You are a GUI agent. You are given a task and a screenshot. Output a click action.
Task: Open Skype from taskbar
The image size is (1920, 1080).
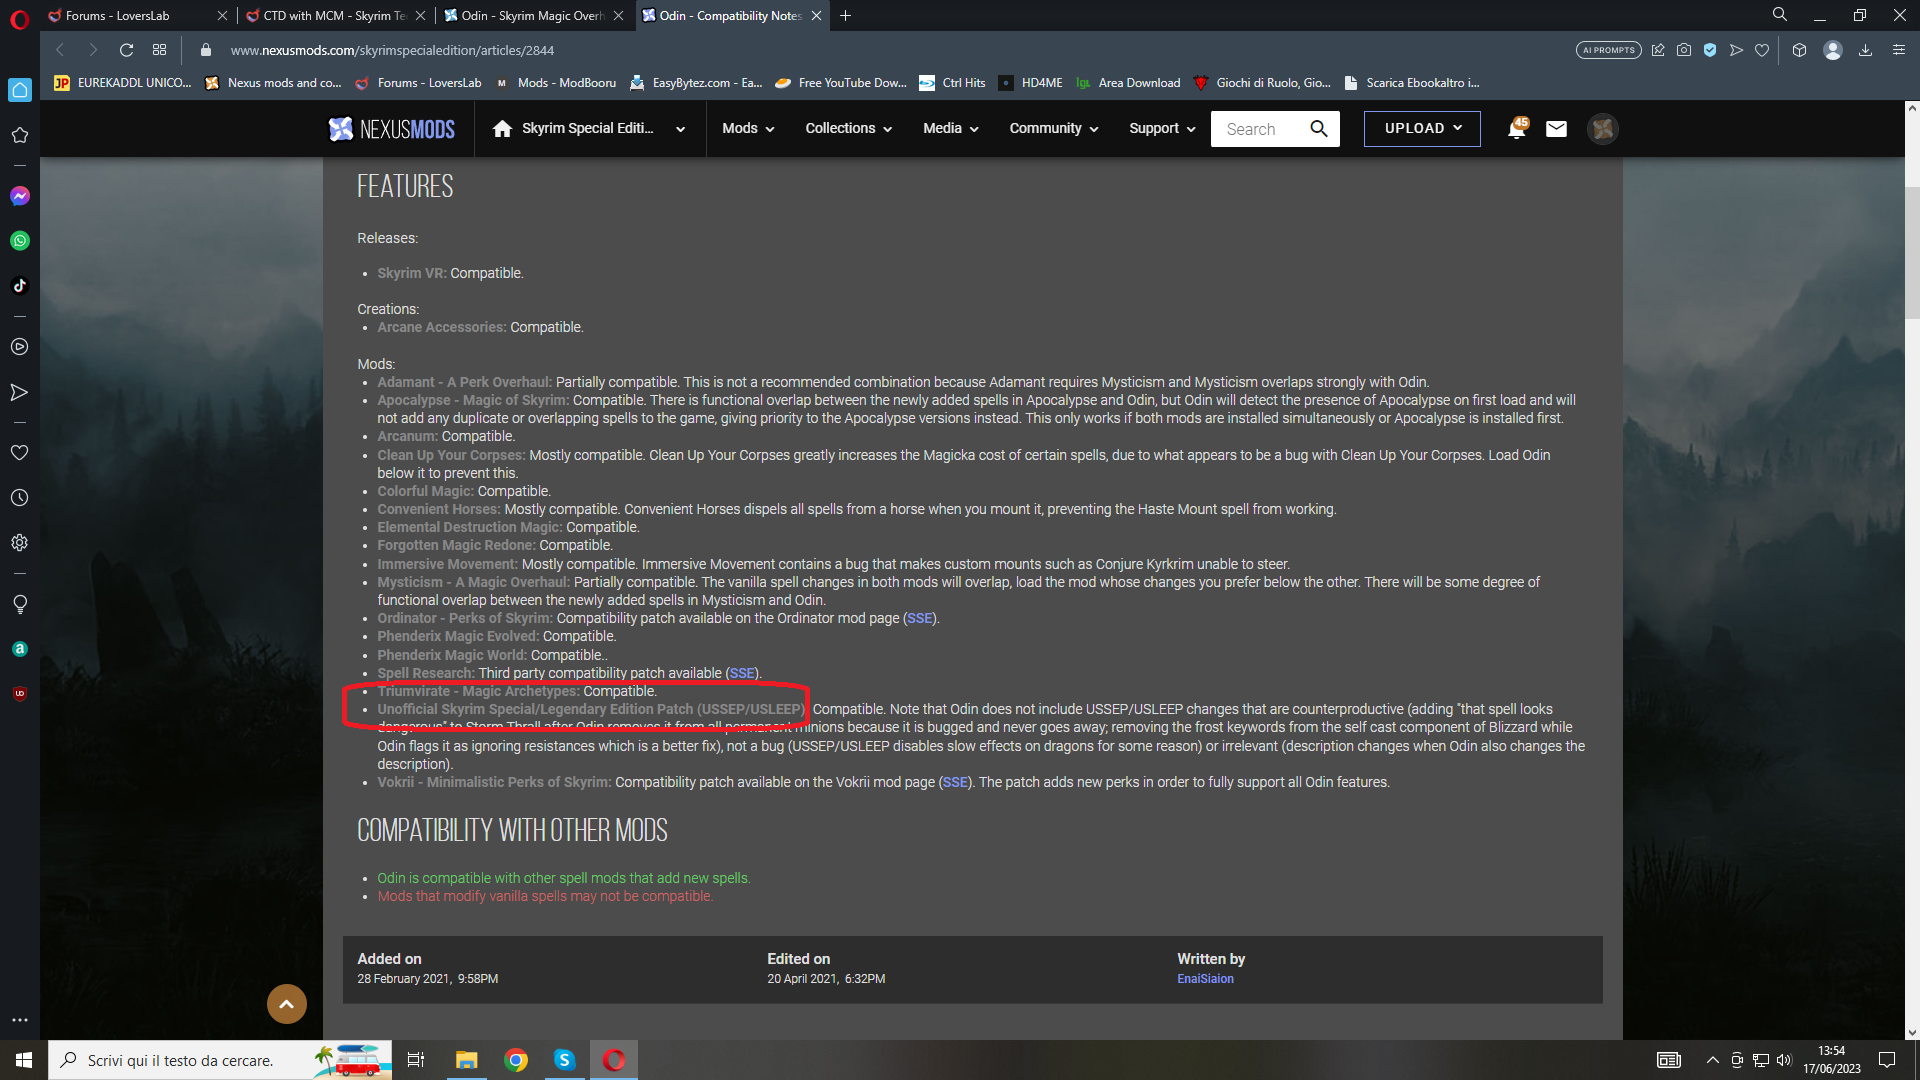click(565, 1060)
